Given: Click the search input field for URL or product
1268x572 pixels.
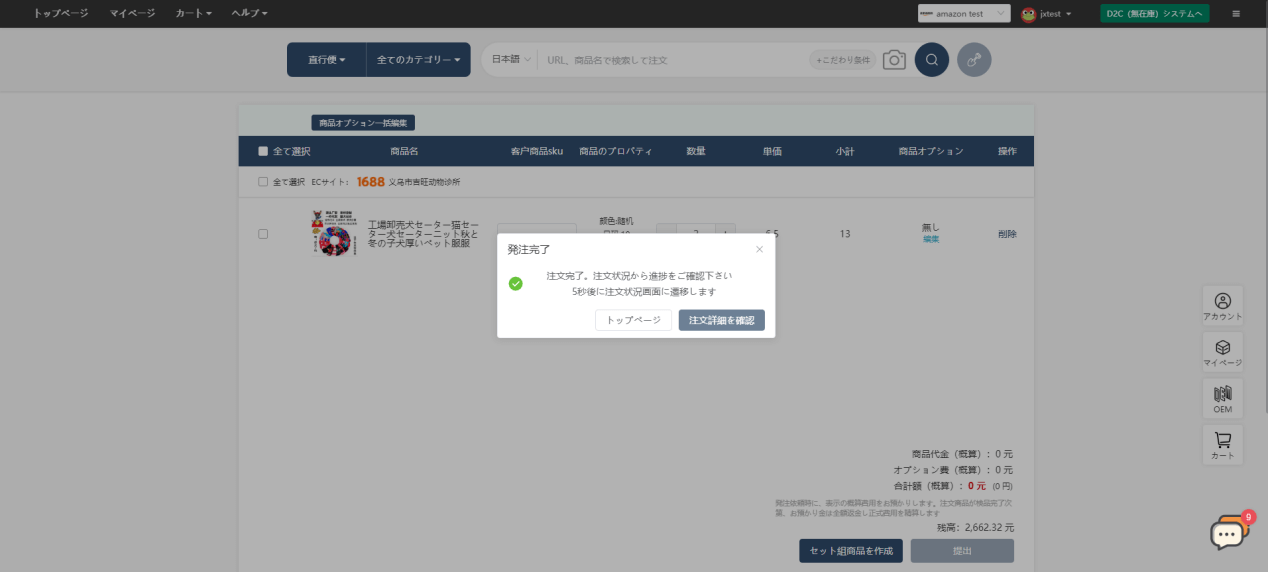Looking at the screenshot, I should tap(675, 60).
